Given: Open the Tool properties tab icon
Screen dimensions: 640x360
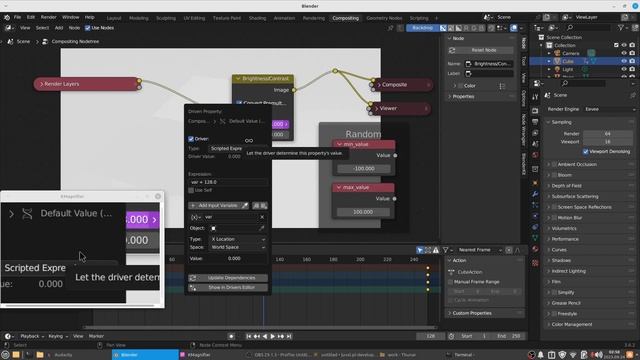Looking at the screenshot, I should click(x=535, y=97).
